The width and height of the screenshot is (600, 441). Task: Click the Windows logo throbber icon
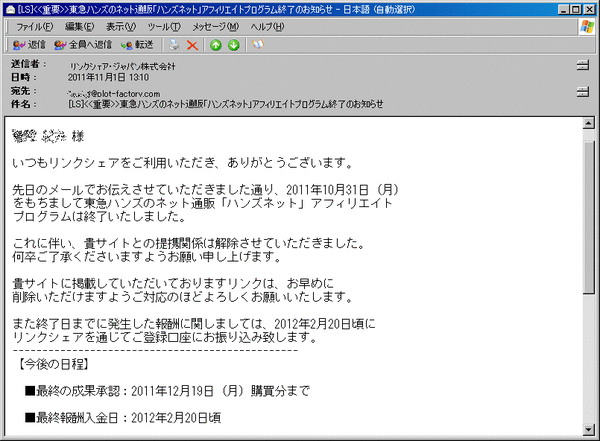point(587,27)
